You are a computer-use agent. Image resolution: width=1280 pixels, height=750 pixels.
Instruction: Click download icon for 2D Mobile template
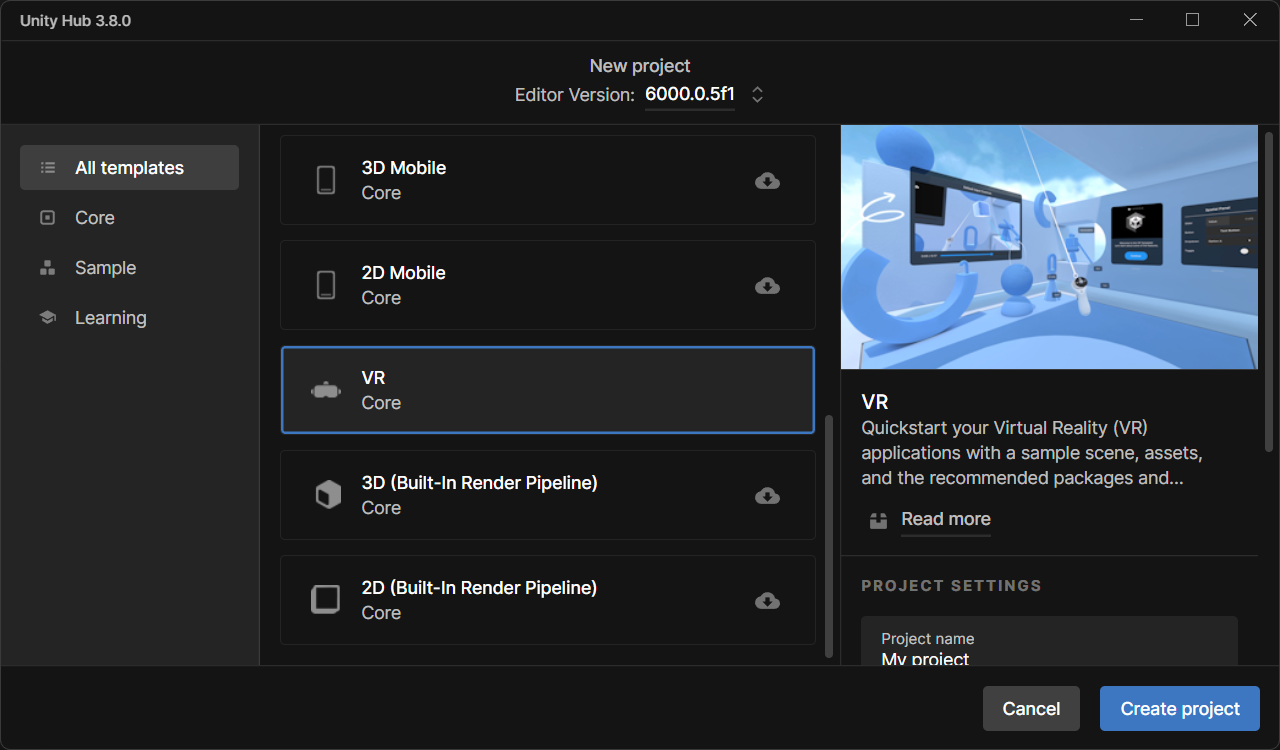pos(767,286)
